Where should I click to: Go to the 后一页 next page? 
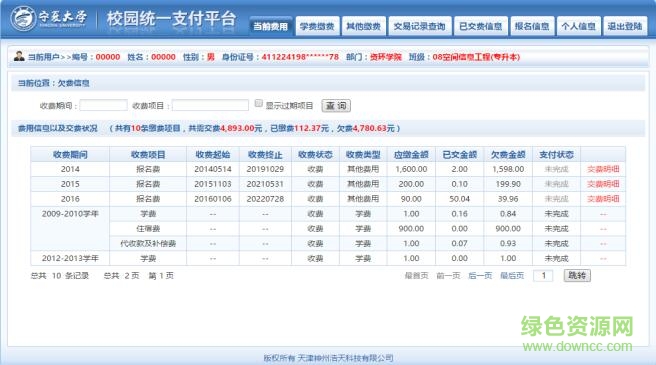(480, 275)
